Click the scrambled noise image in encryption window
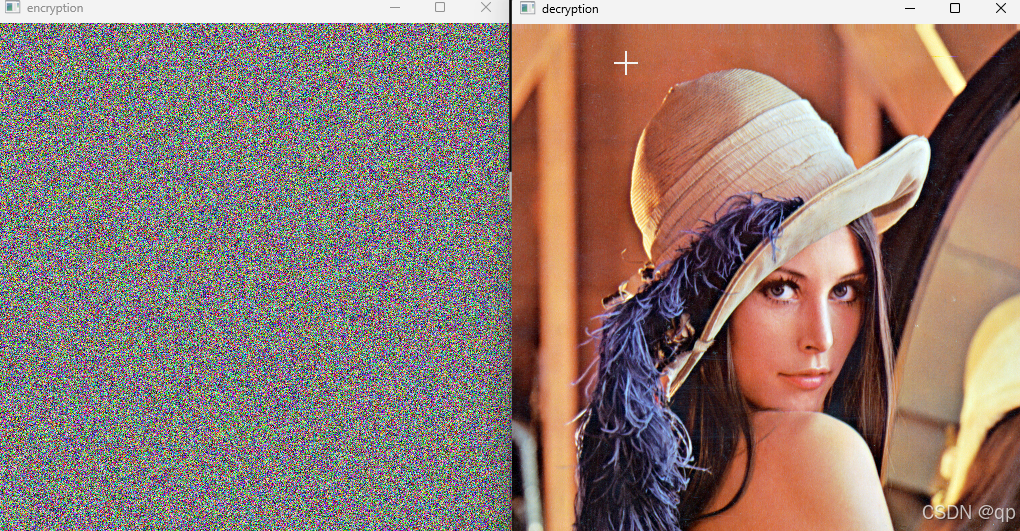 254,277
